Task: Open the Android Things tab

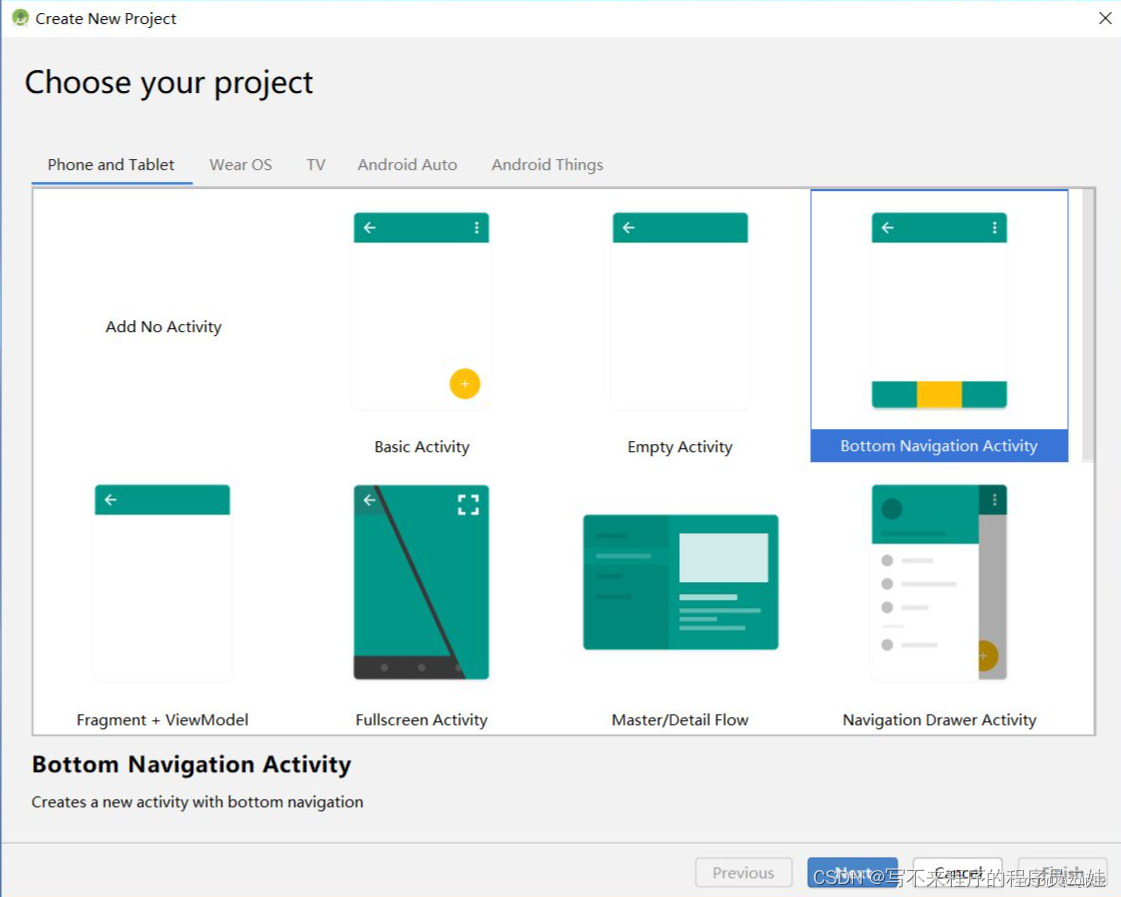Action: (547, 165)
